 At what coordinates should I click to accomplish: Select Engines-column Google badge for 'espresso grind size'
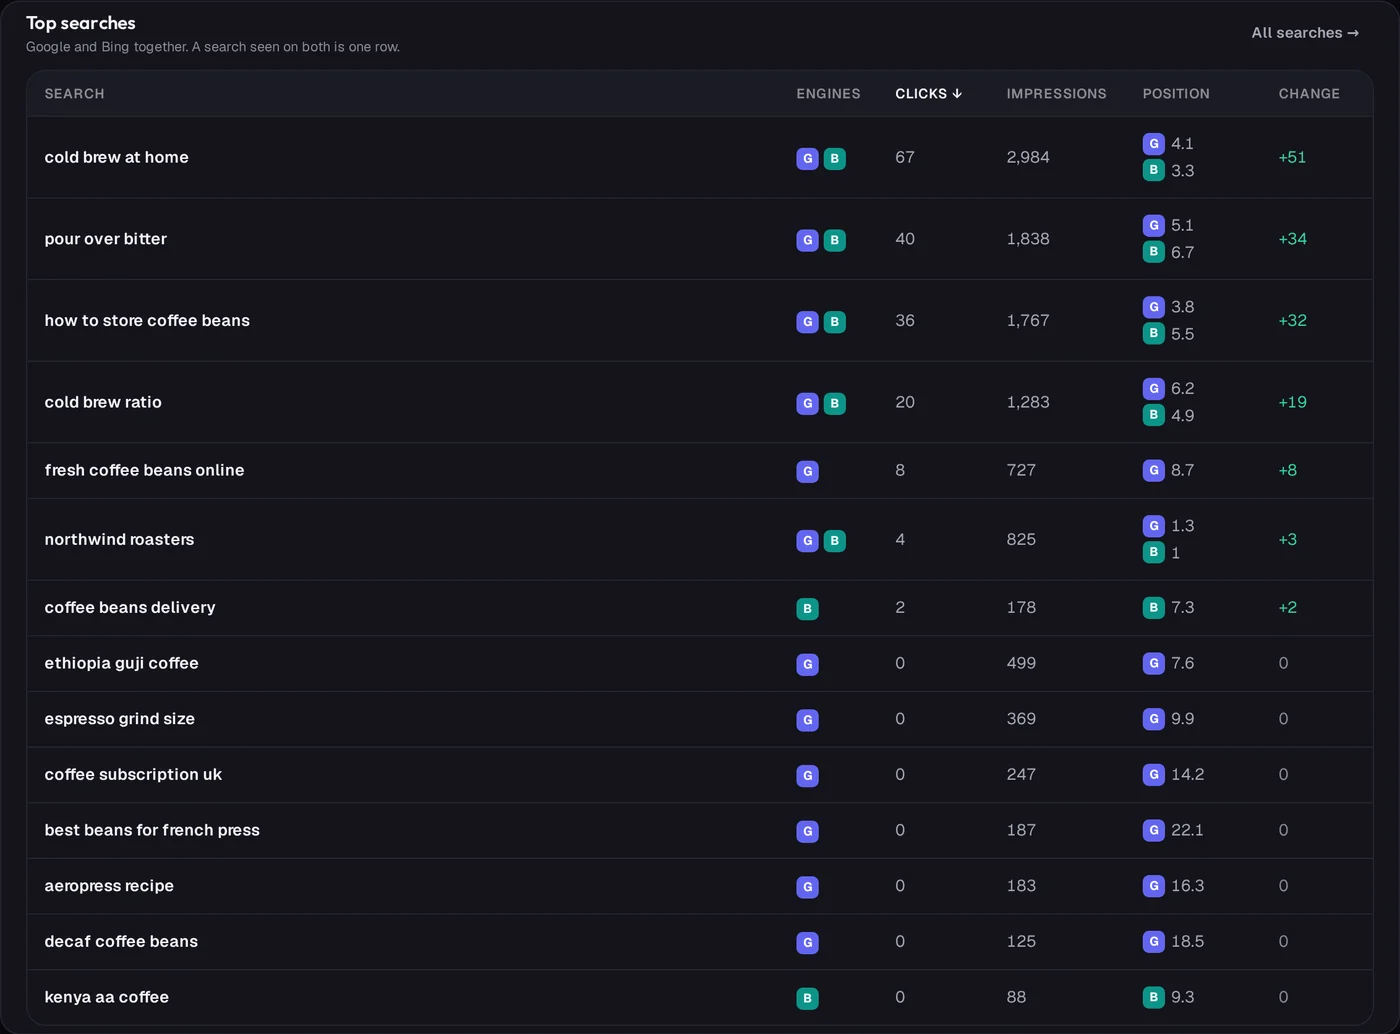coord(807,720)
